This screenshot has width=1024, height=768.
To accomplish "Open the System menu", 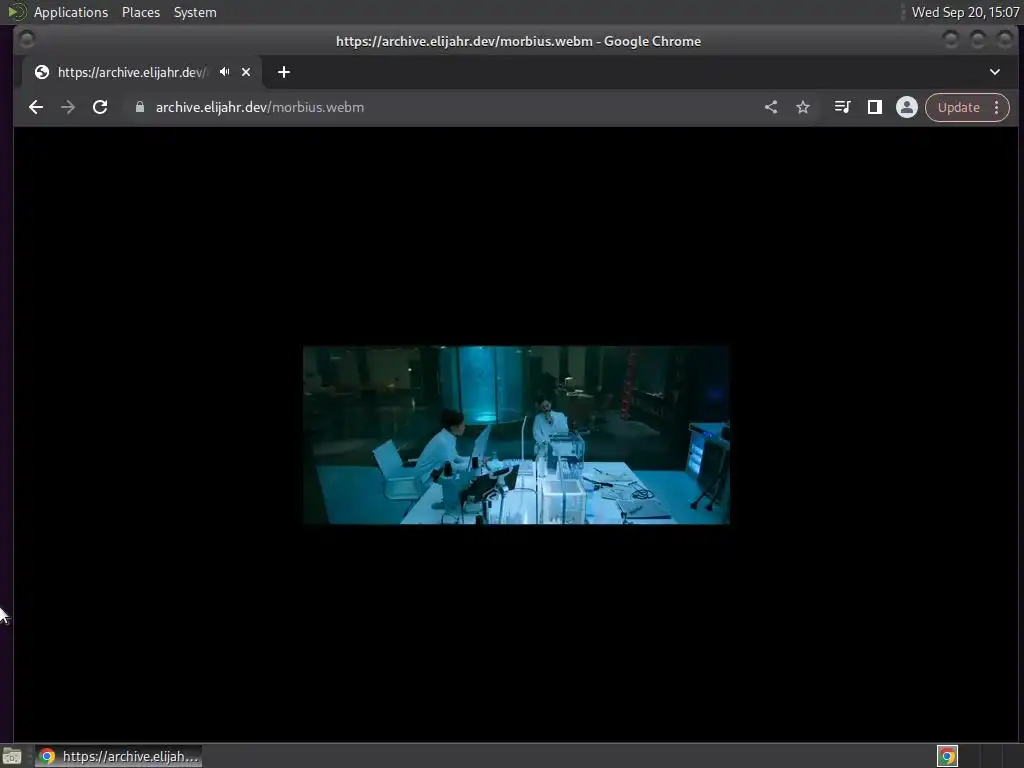I will click(x=195, y=12).
